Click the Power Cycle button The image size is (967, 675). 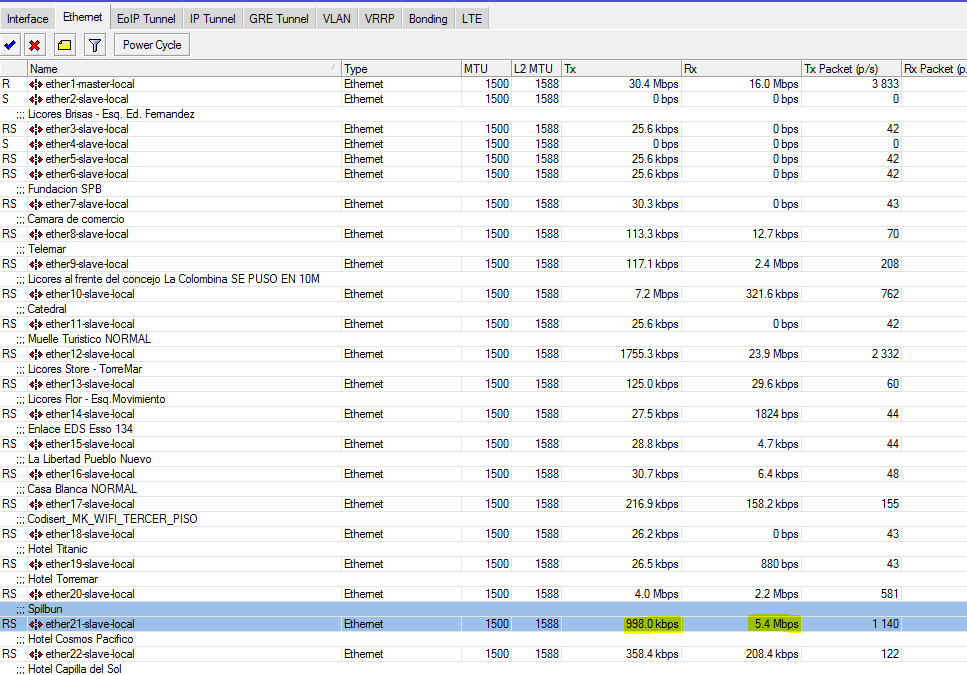click(x=152, y=45)
